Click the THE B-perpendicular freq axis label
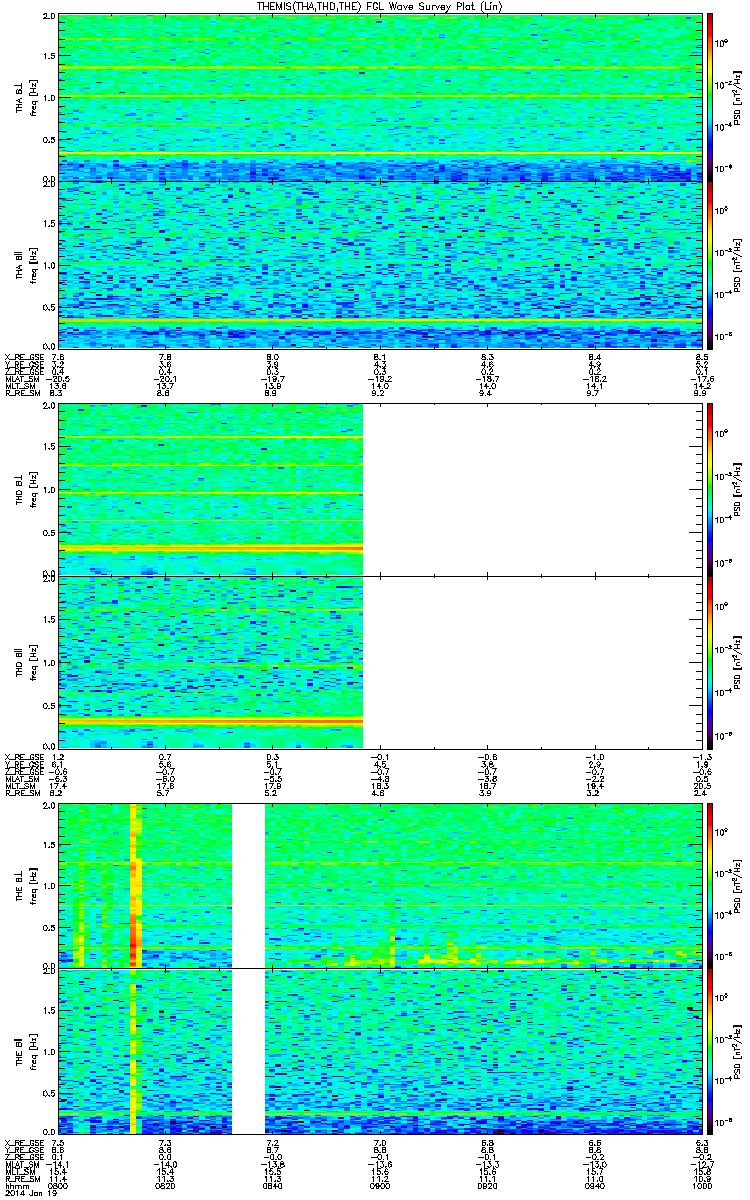 (x=24, y=886)
